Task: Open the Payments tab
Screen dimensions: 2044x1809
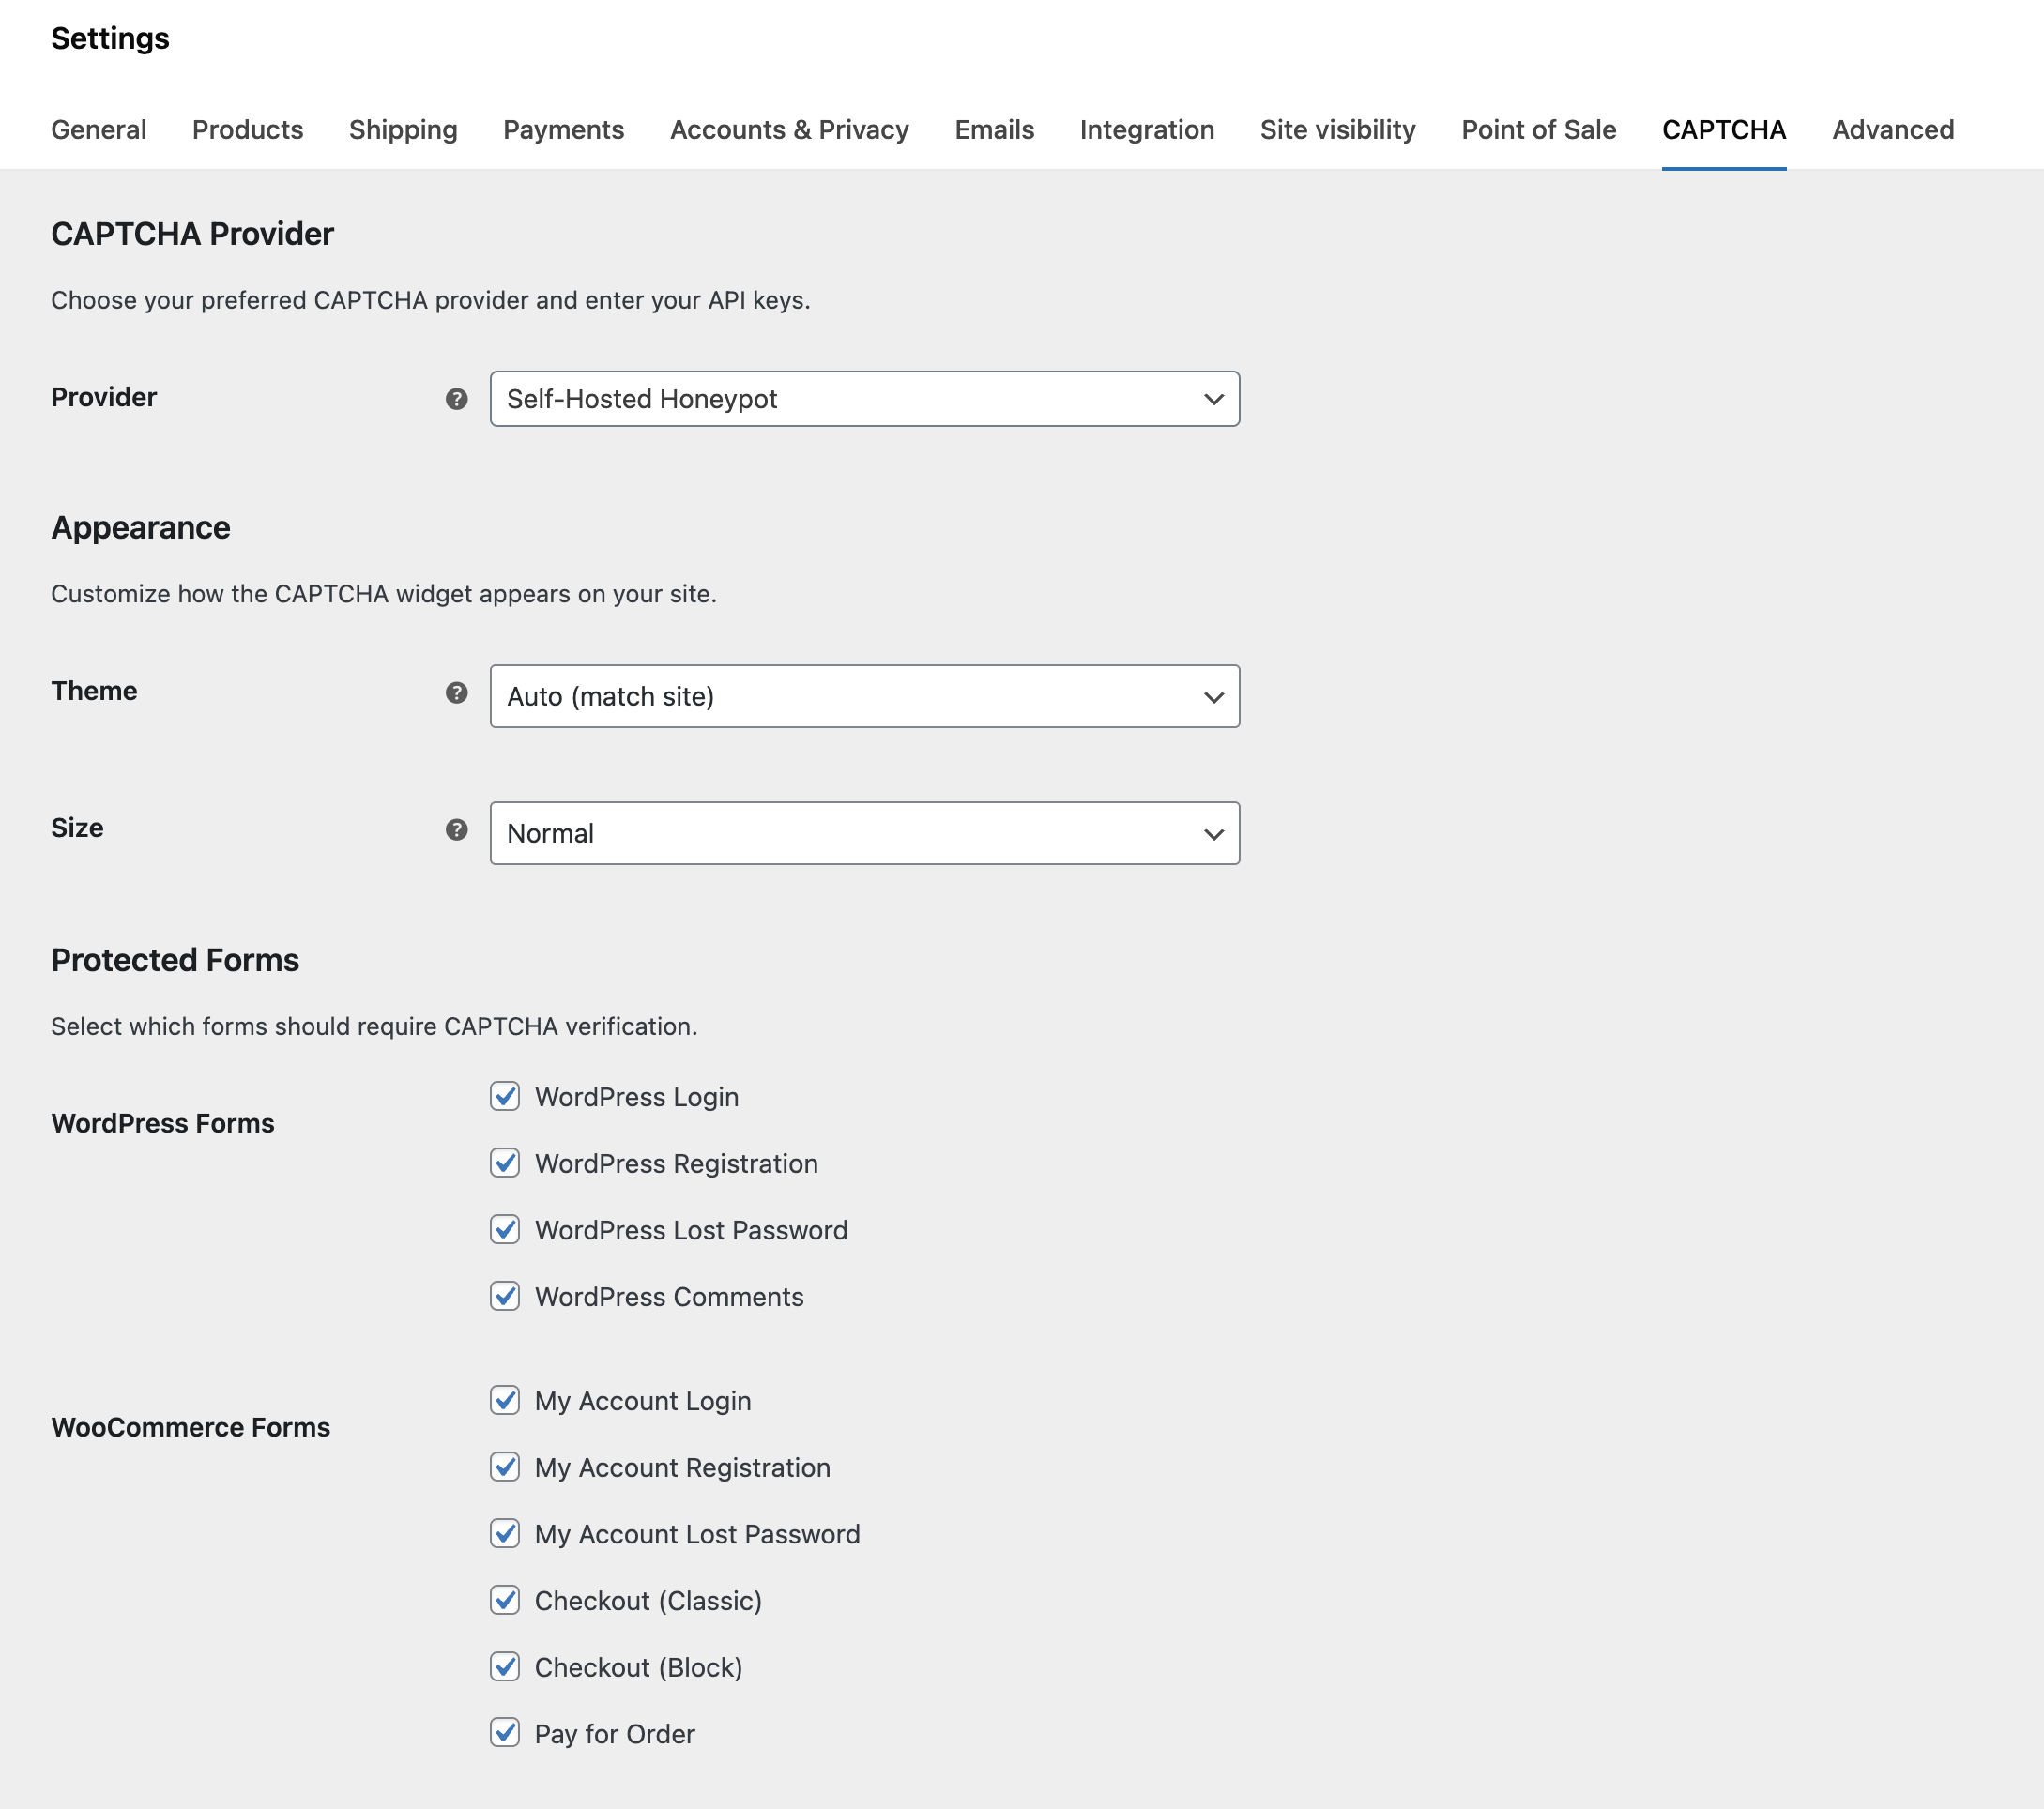Action: click(563, 130)
